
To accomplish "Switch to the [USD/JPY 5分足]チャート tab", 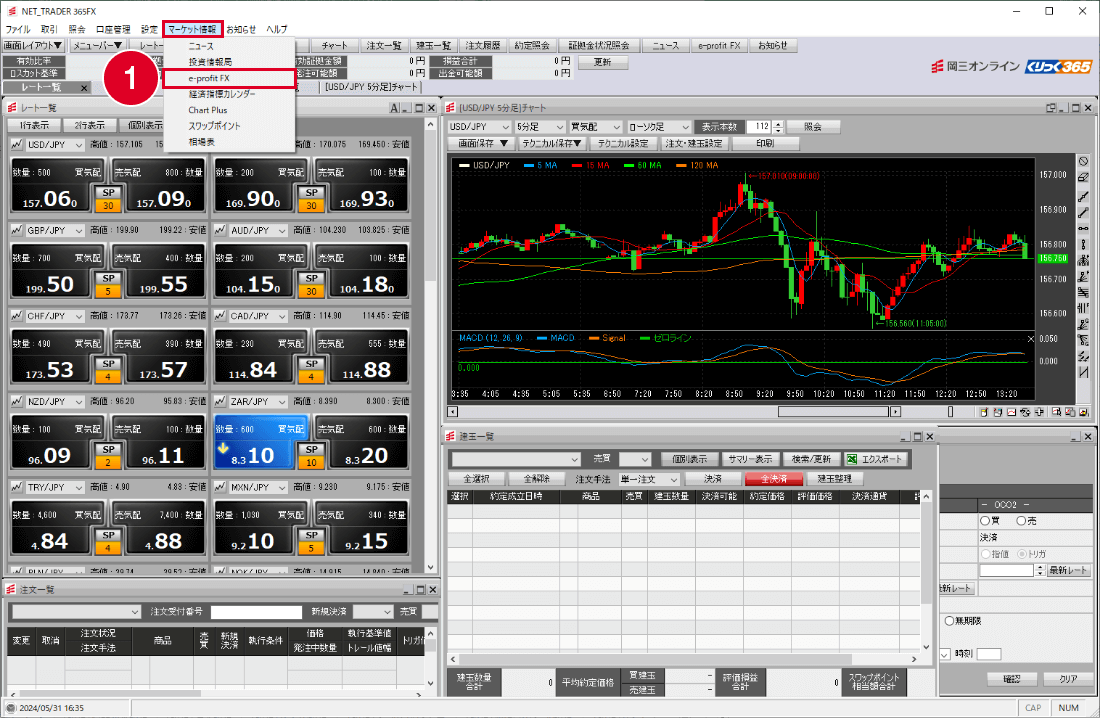I will coord(370,87).
